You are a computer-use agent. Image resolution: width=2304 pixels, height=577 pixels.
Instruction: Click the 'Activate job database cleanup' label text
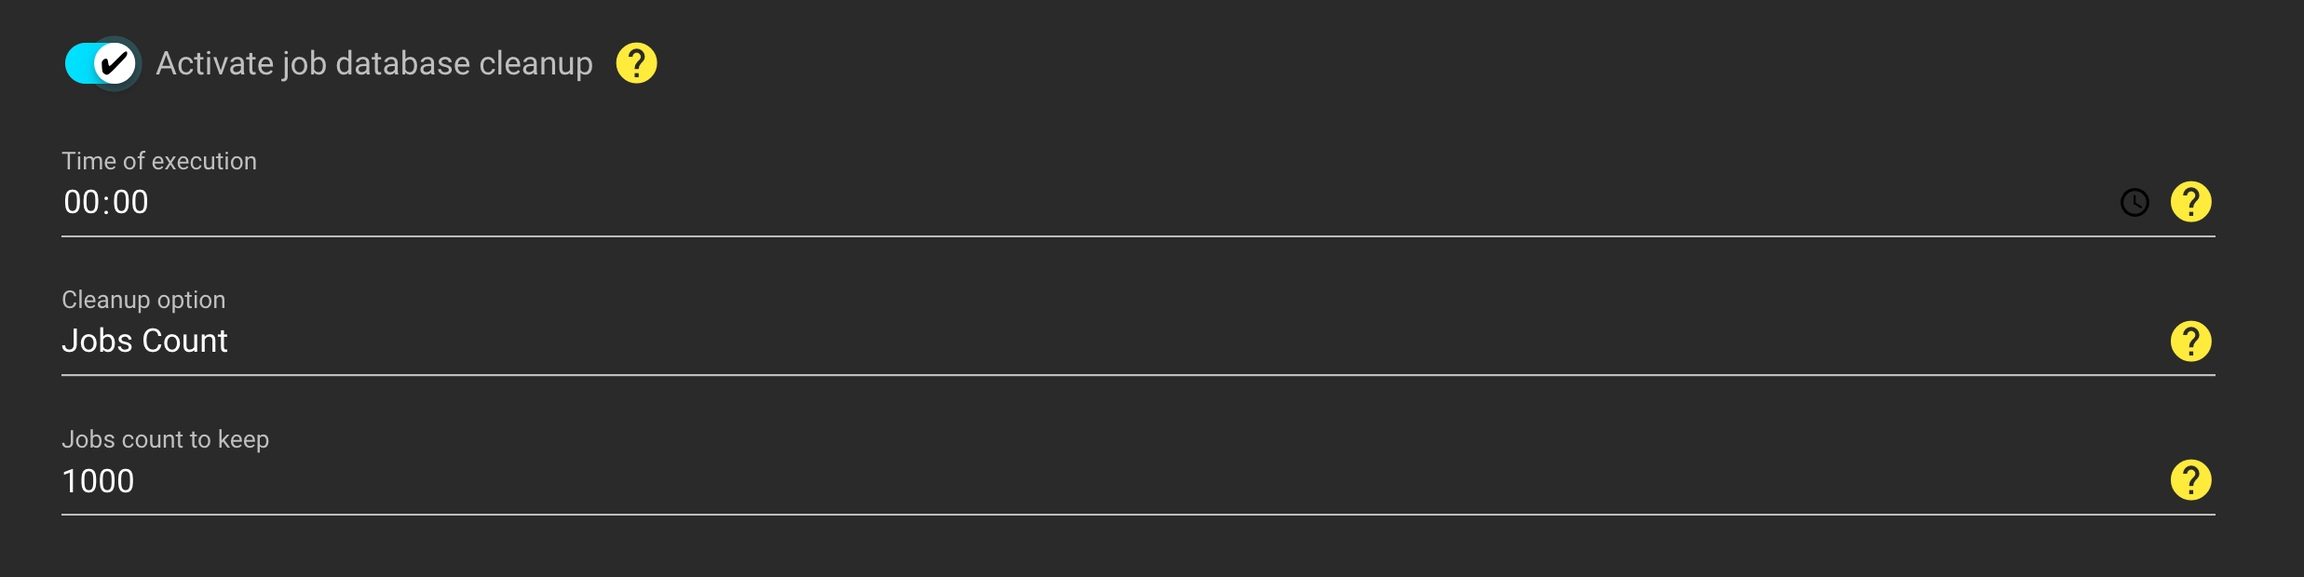point(374,64)
